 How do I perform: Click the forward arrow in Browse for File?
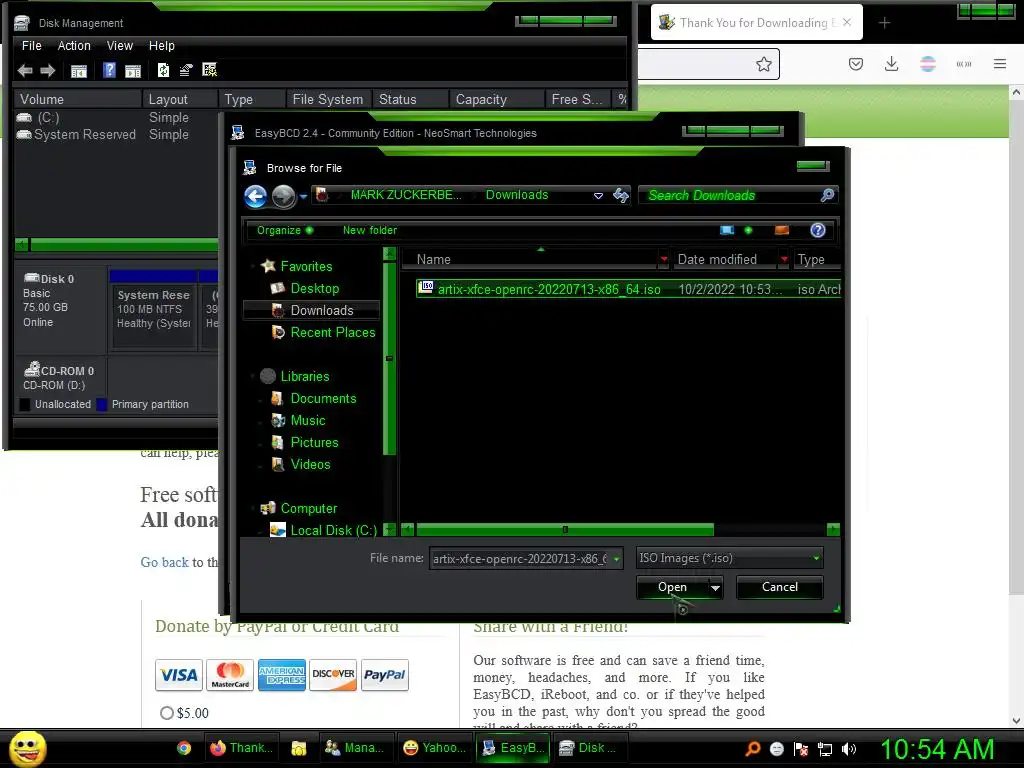[283, 196]
